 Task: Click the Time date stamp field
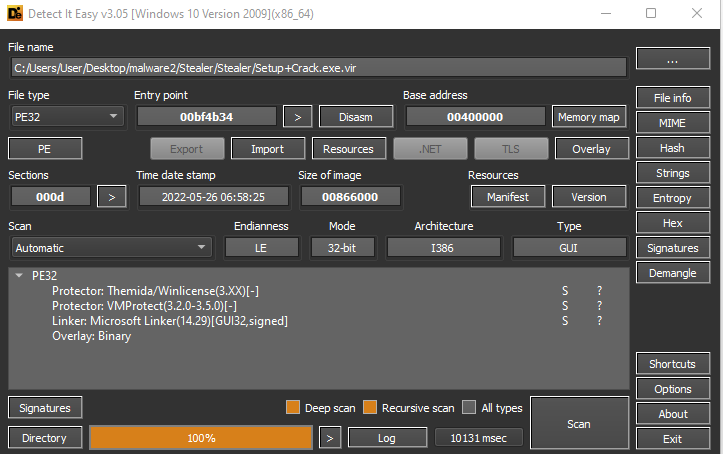pyautogui.click(x=213, y=197)
